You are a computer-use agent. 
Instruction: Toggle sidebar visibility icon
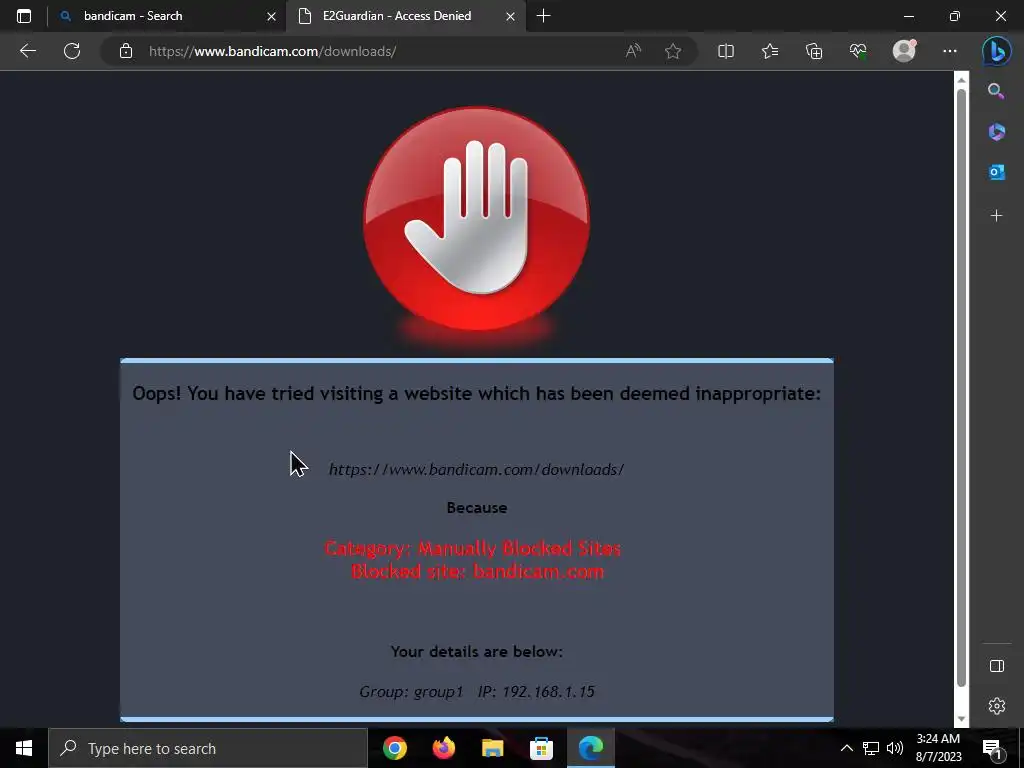pyautogui.click(x=997, y=666)
